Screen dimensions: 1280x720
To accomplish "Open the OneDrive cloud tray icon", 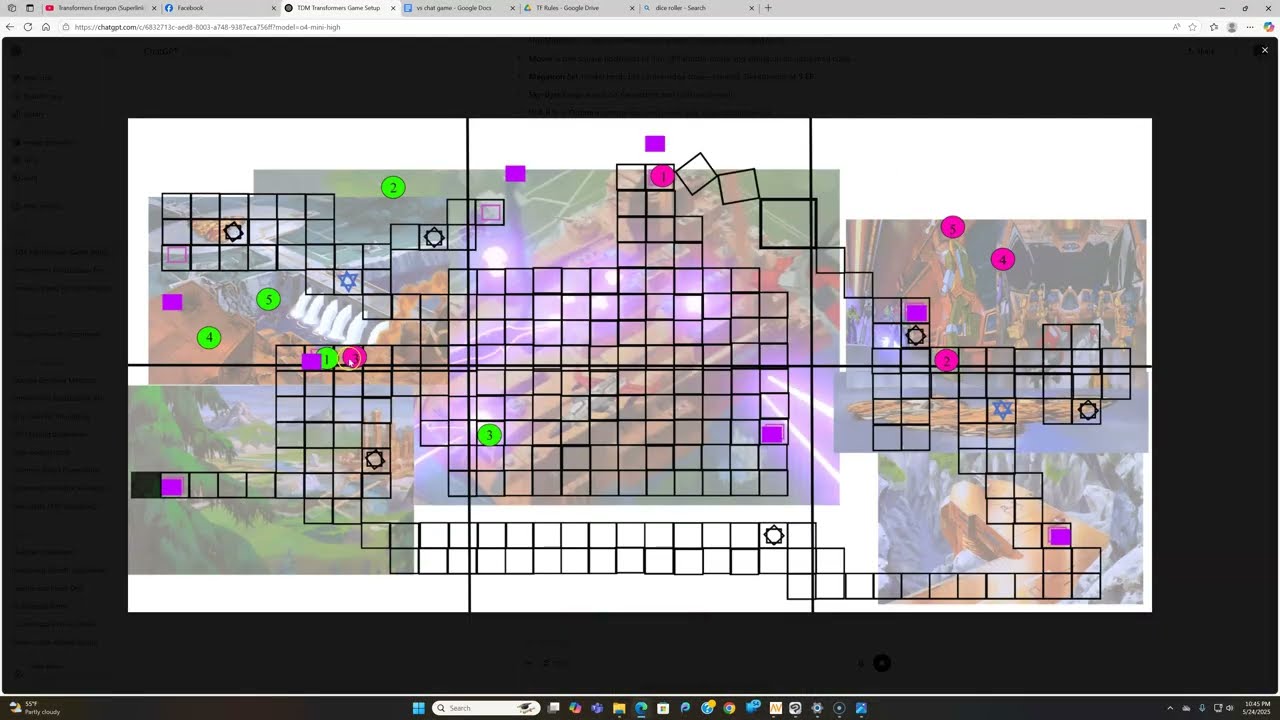I will tap(1186, 708).
